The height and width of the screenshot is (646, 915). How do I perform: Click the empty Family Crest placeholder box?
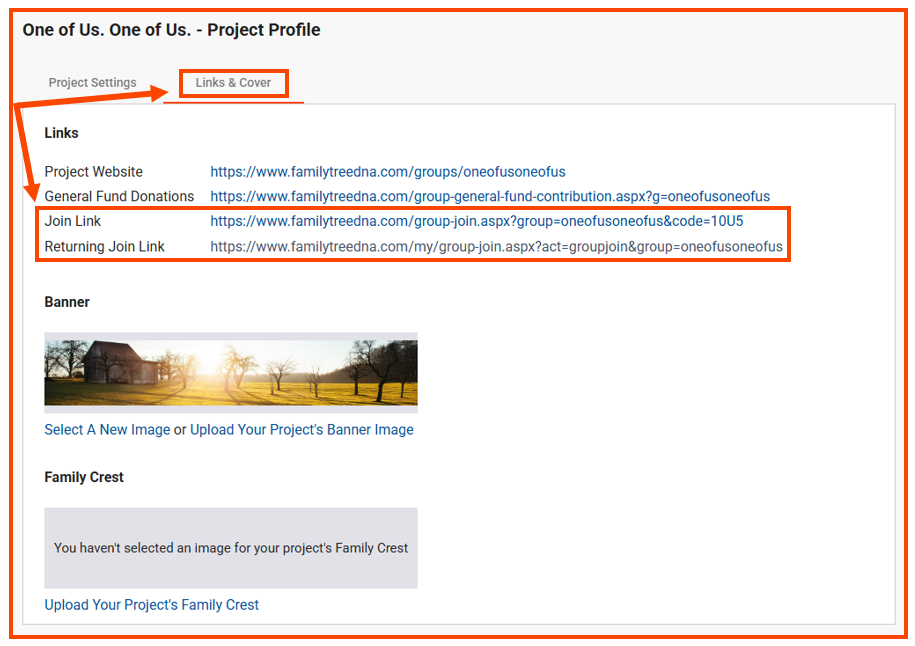tap(231, 547)
